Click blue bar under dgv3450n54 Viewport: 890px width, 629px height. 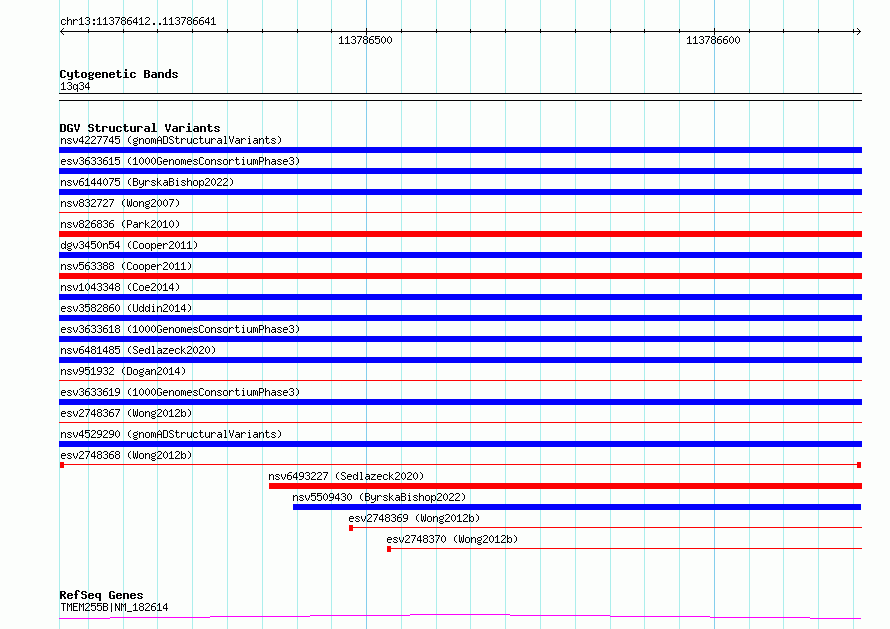(x=460, y=255)
